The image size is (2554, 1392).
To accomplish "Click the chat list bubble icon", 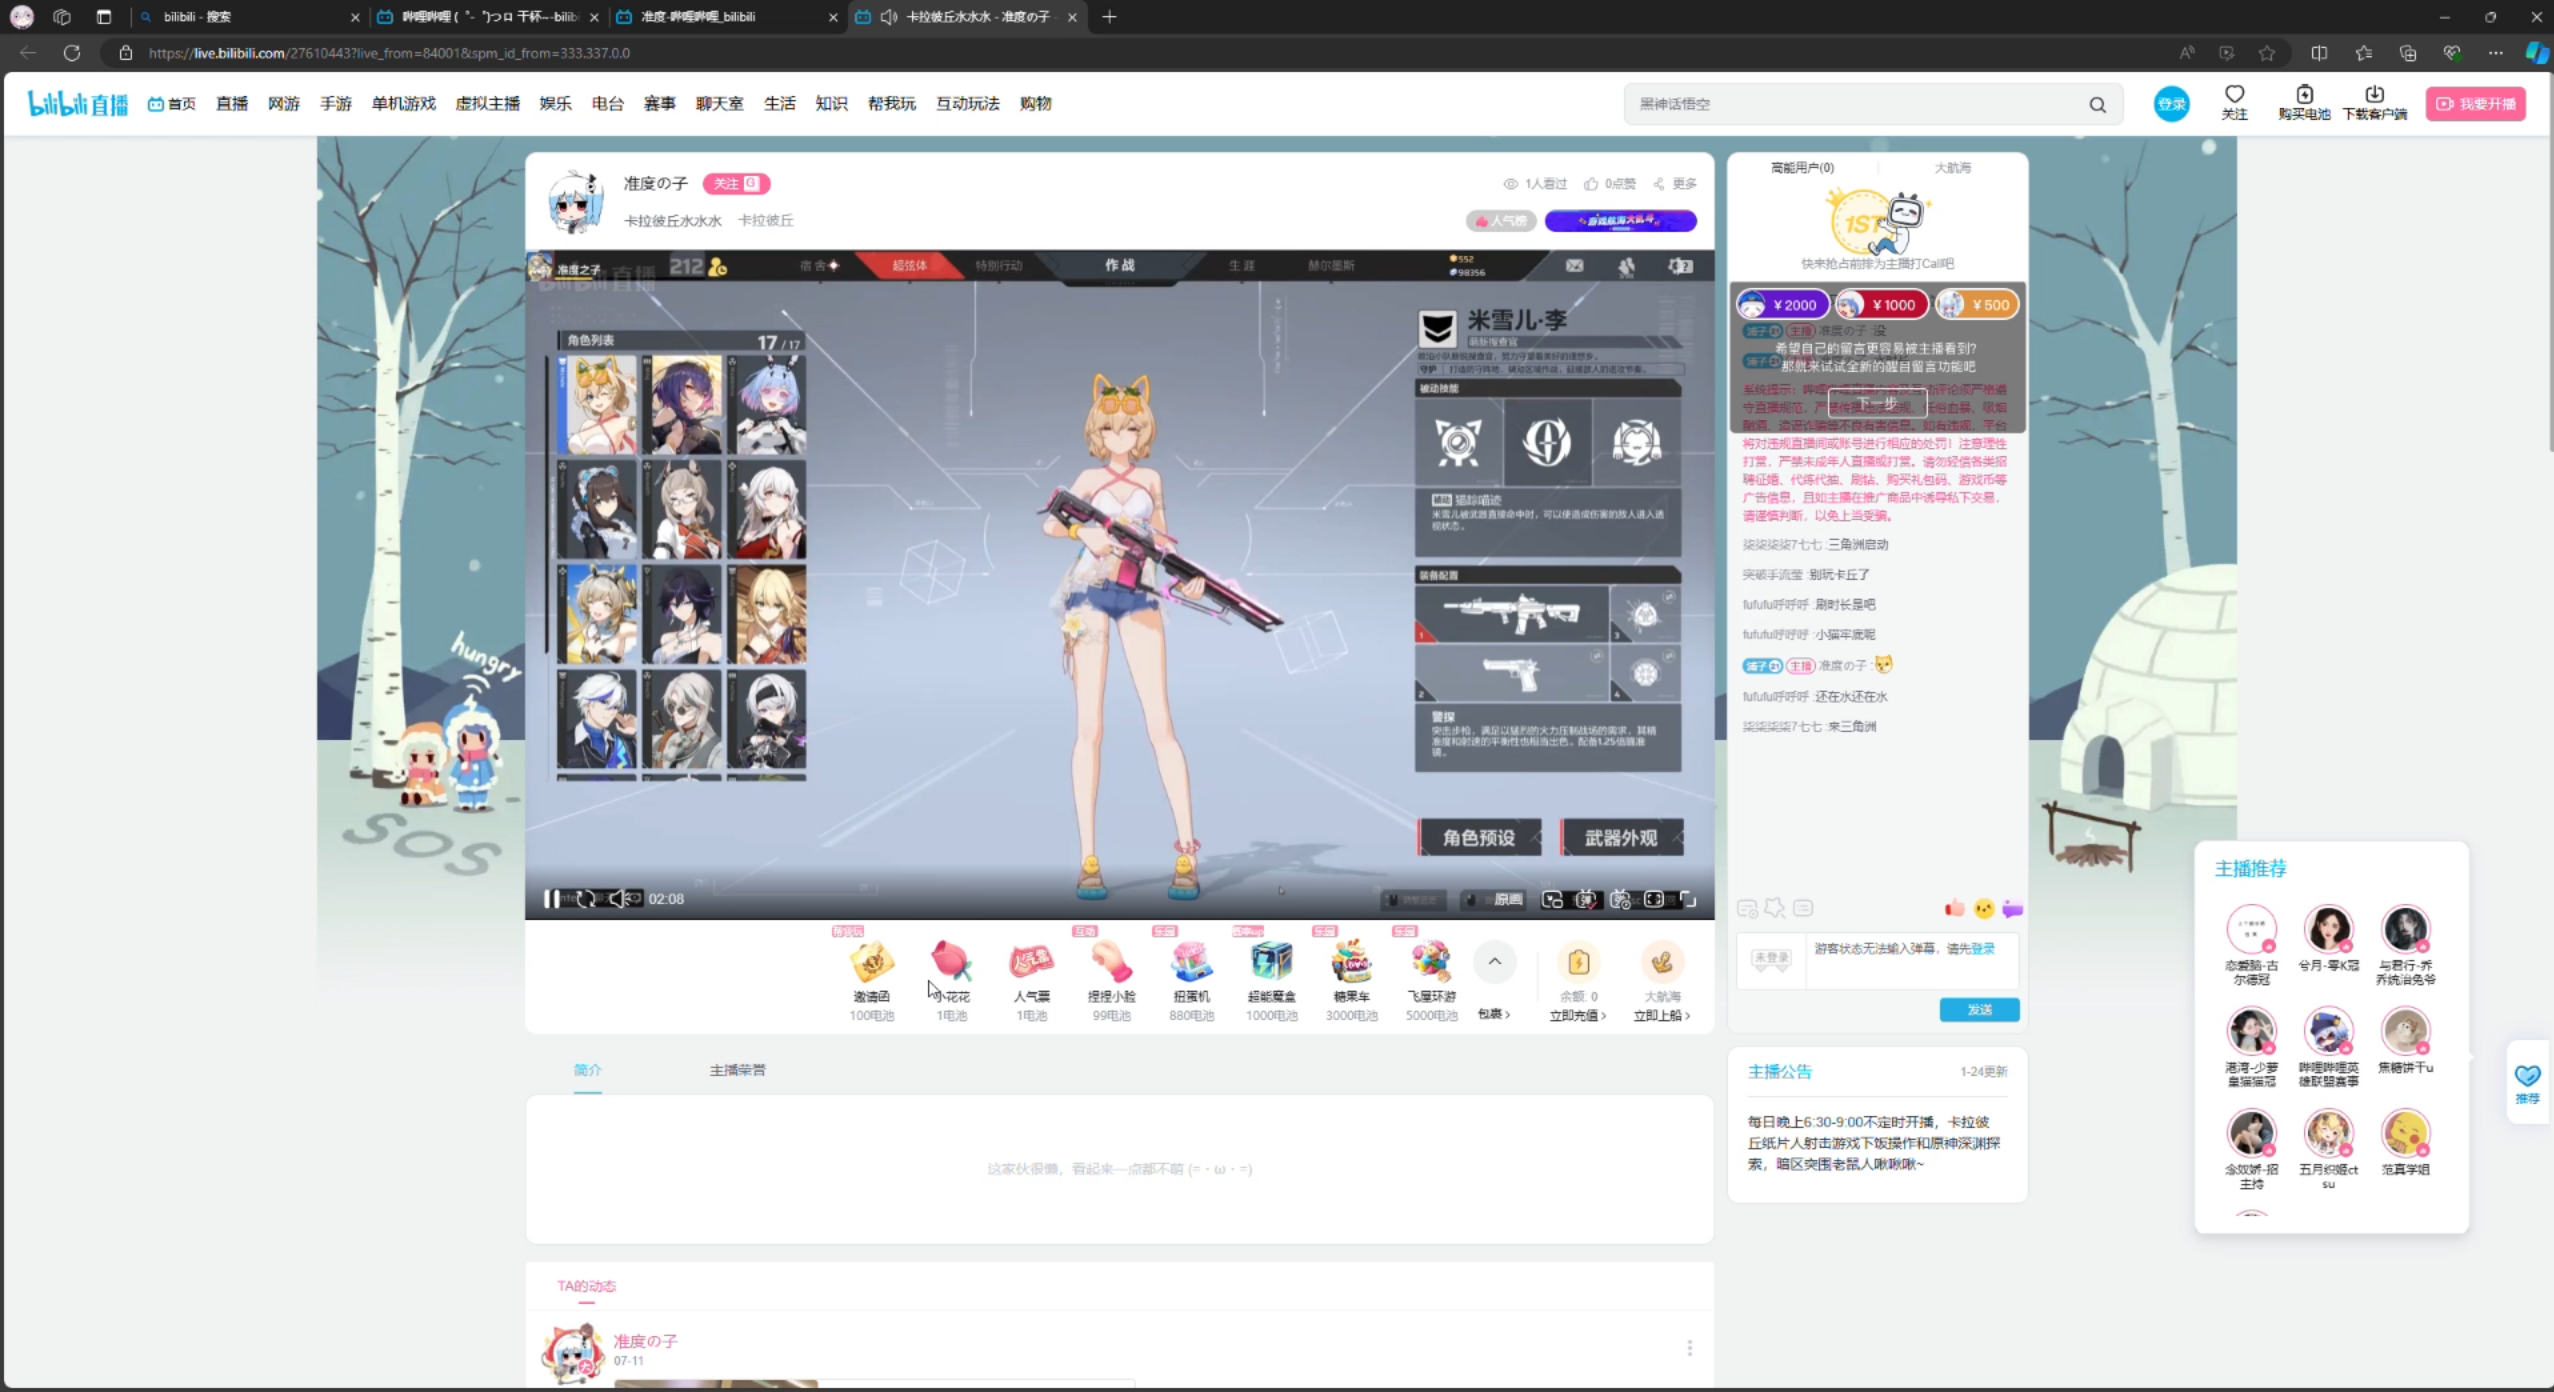I will pos(1803,908).
